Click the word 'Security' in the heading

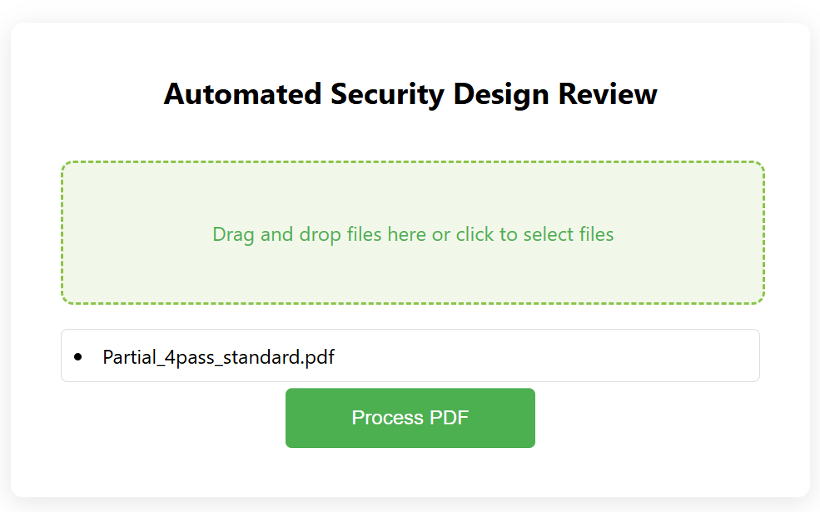[386, 94]
